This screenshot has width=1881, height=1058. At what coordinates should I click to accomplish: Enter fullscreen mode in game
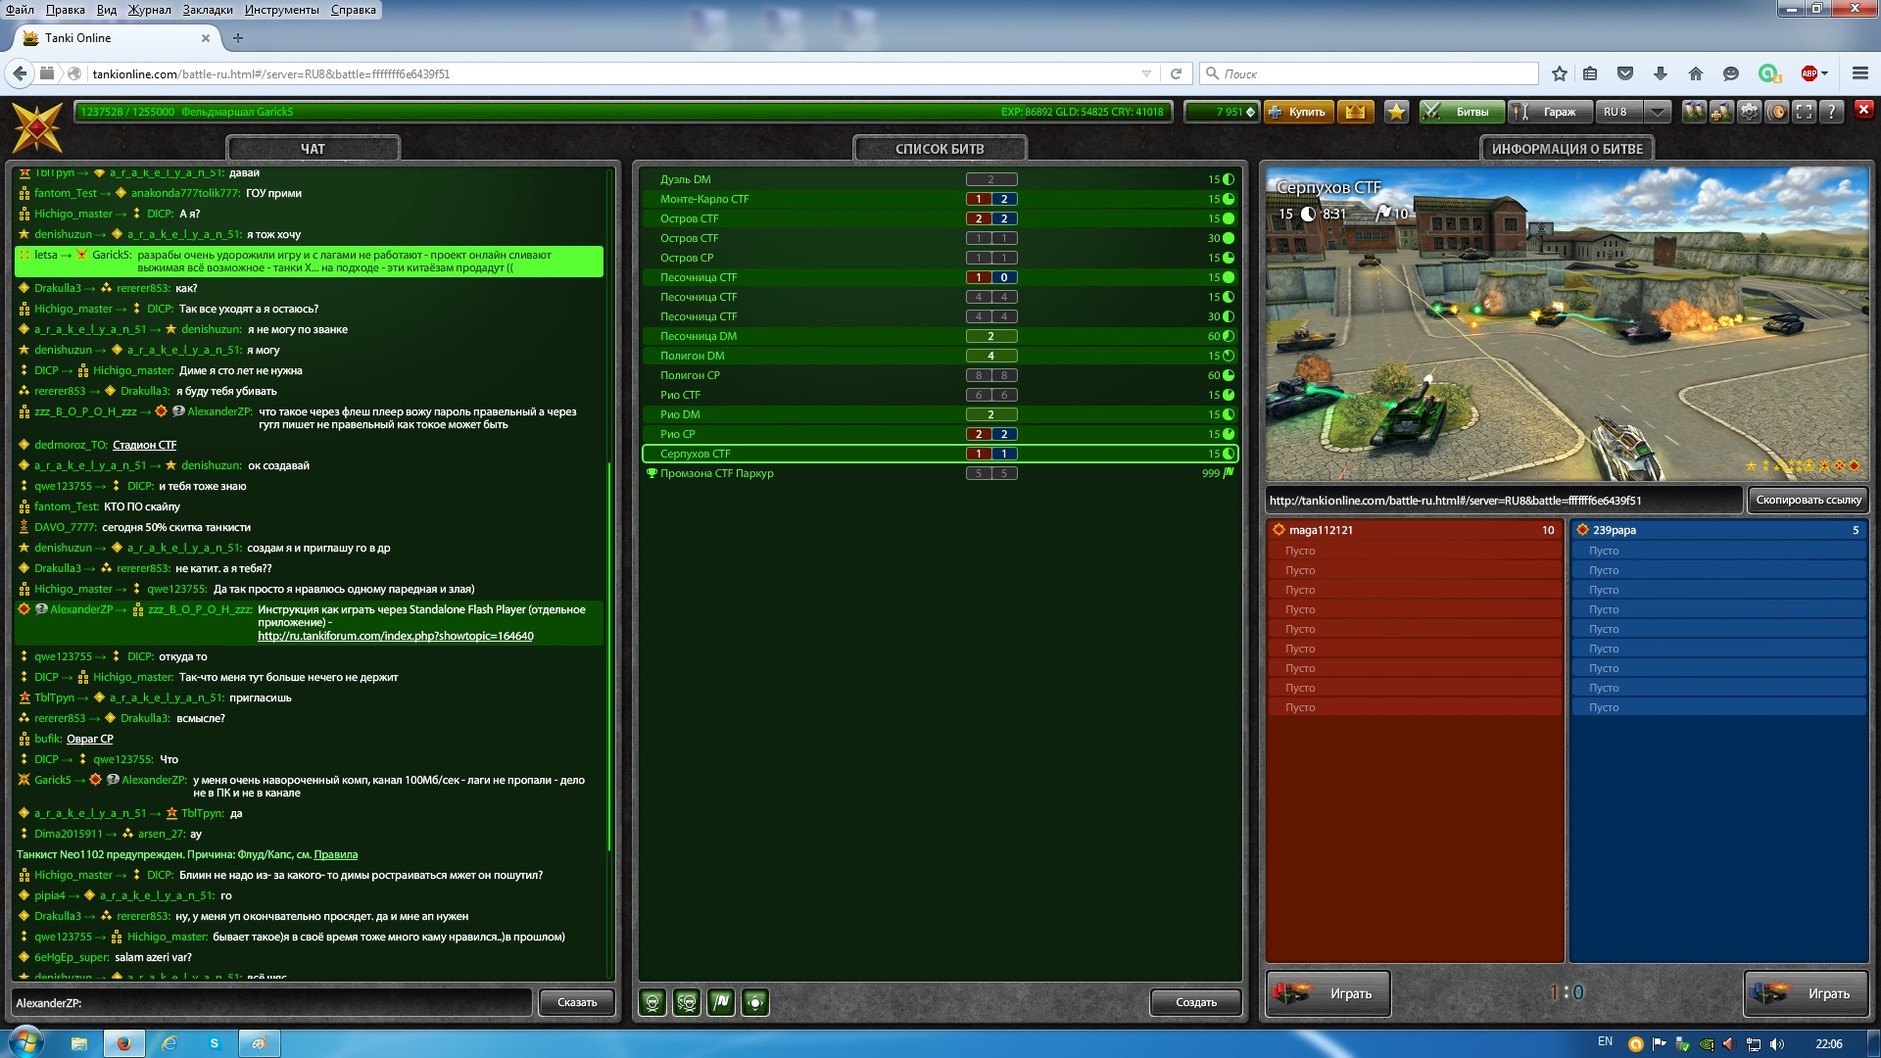[x=1804, y=112]
